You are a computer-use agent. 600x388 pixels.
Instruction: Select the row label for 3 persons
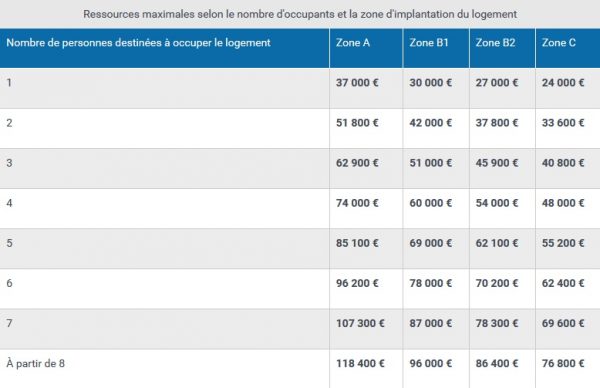click(x=9, y=163)
